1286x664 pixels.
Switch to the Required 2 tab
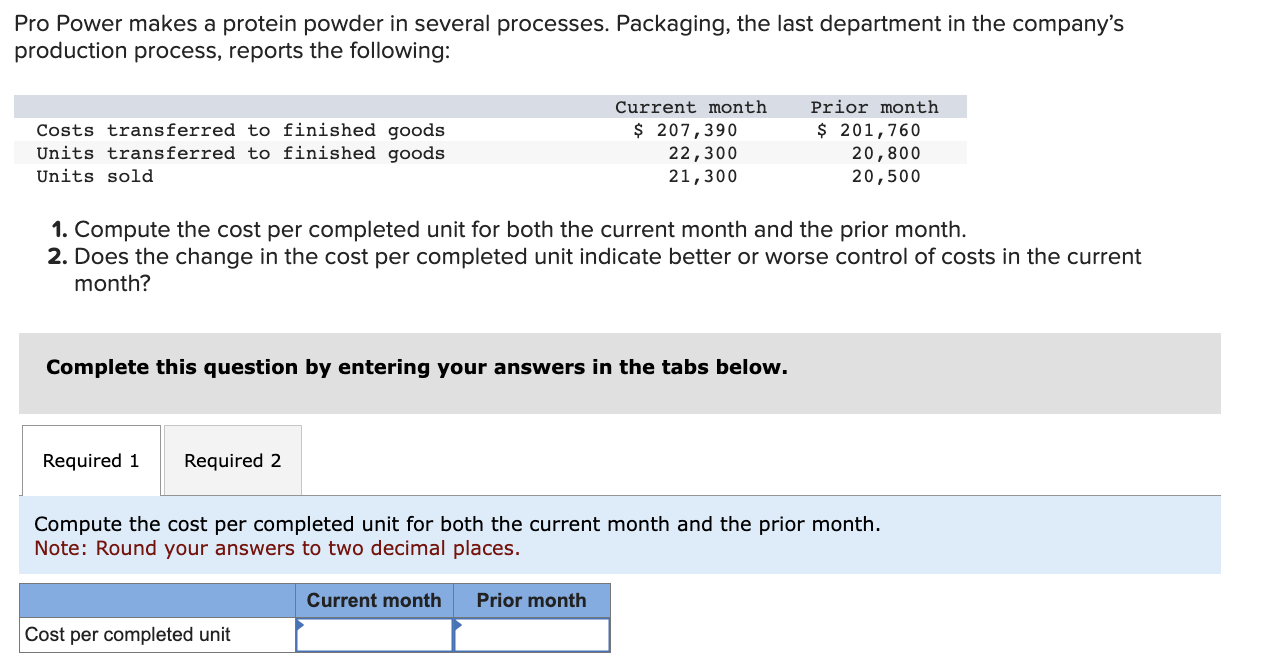pyautogui.click(x=232, y=460)
